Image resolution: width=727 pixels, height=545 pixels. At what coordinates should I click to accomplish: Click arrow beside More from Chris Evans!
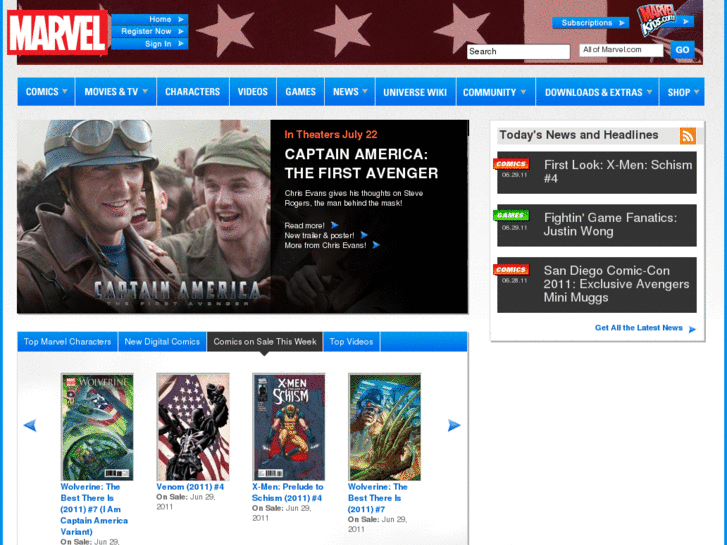tap(376, 245)
